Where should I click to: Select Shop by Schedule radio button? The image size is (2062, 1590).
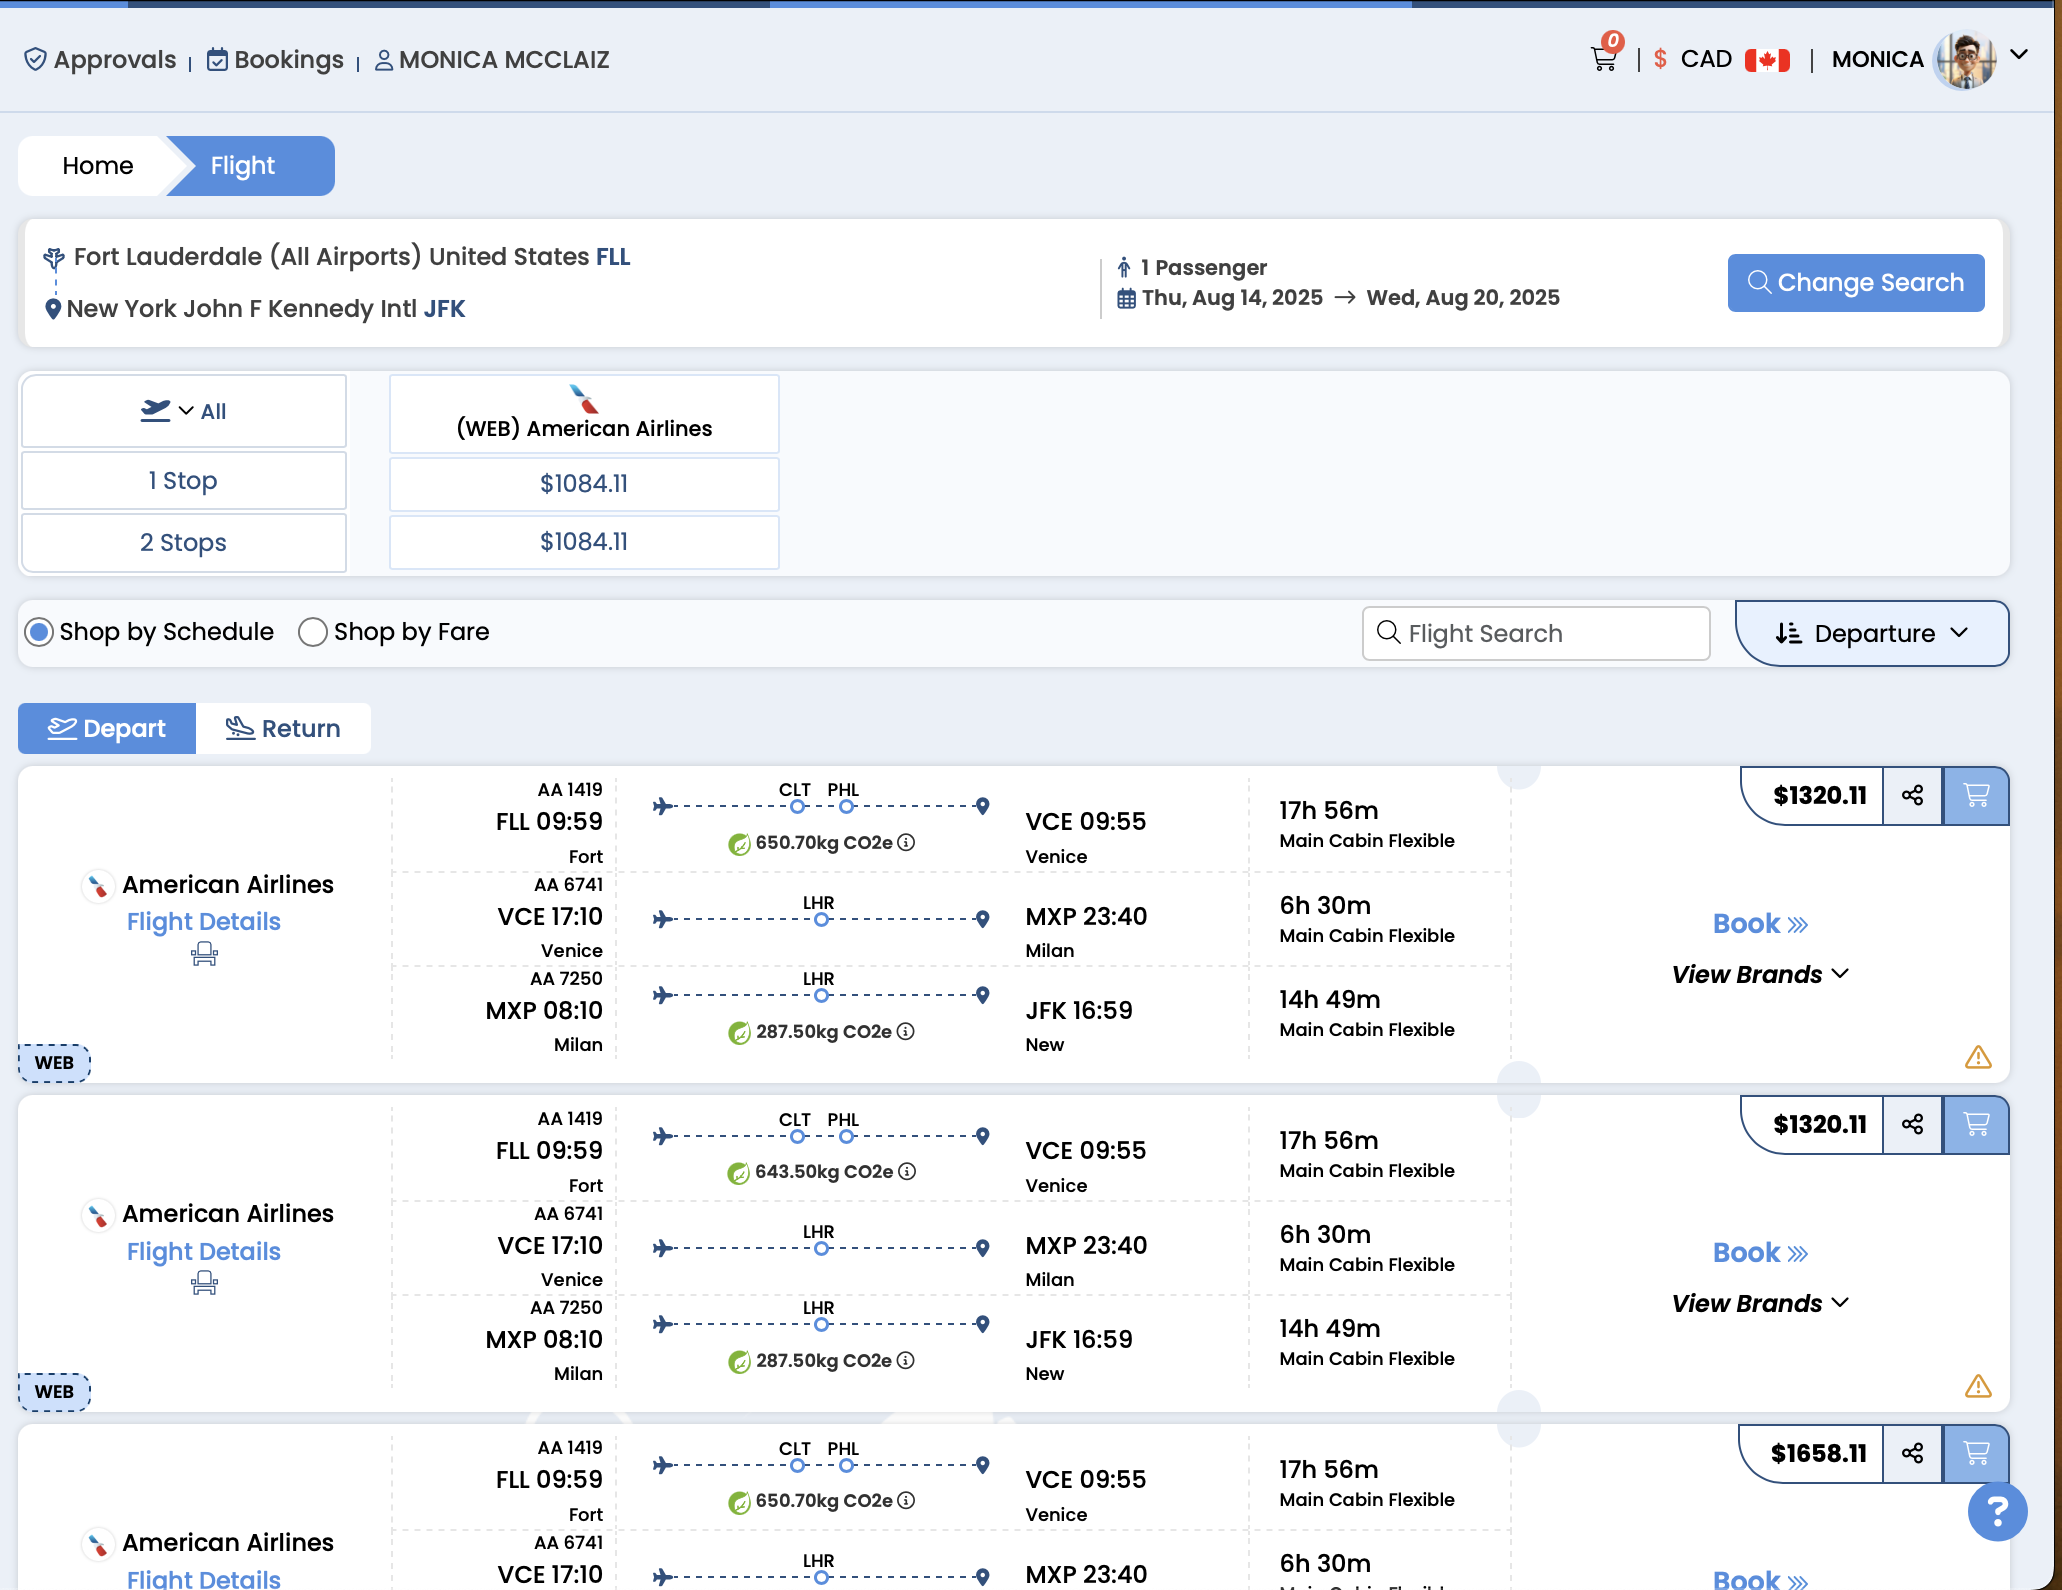tap(39, 632)
